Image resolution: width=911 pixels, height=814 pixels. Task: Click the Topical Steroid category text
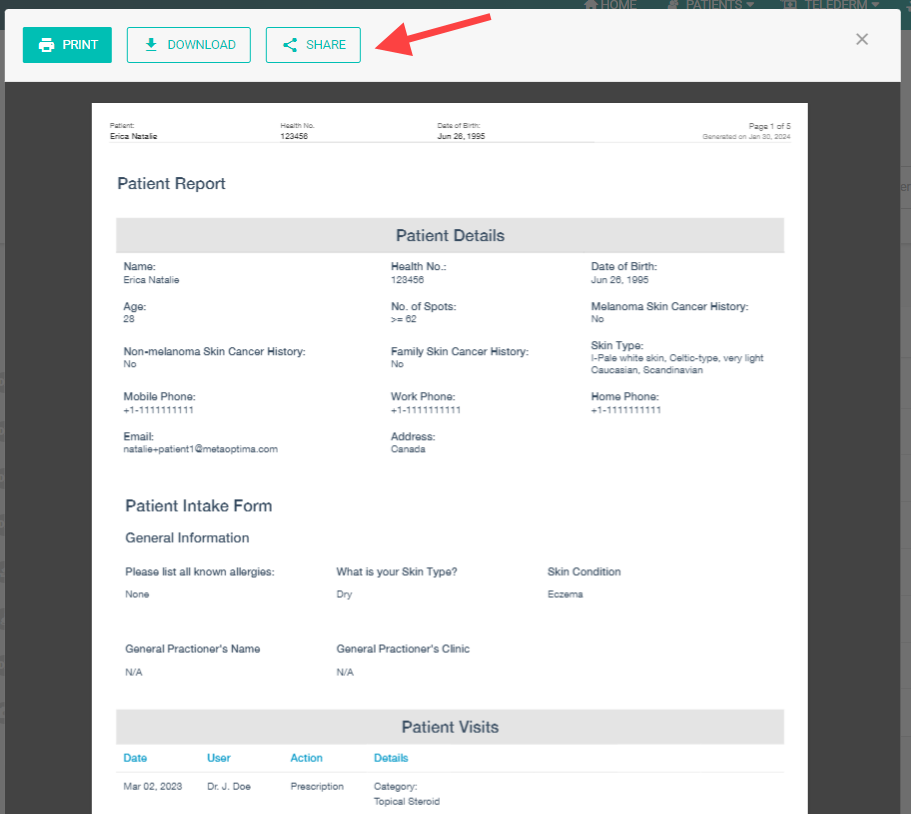(407, 801)
